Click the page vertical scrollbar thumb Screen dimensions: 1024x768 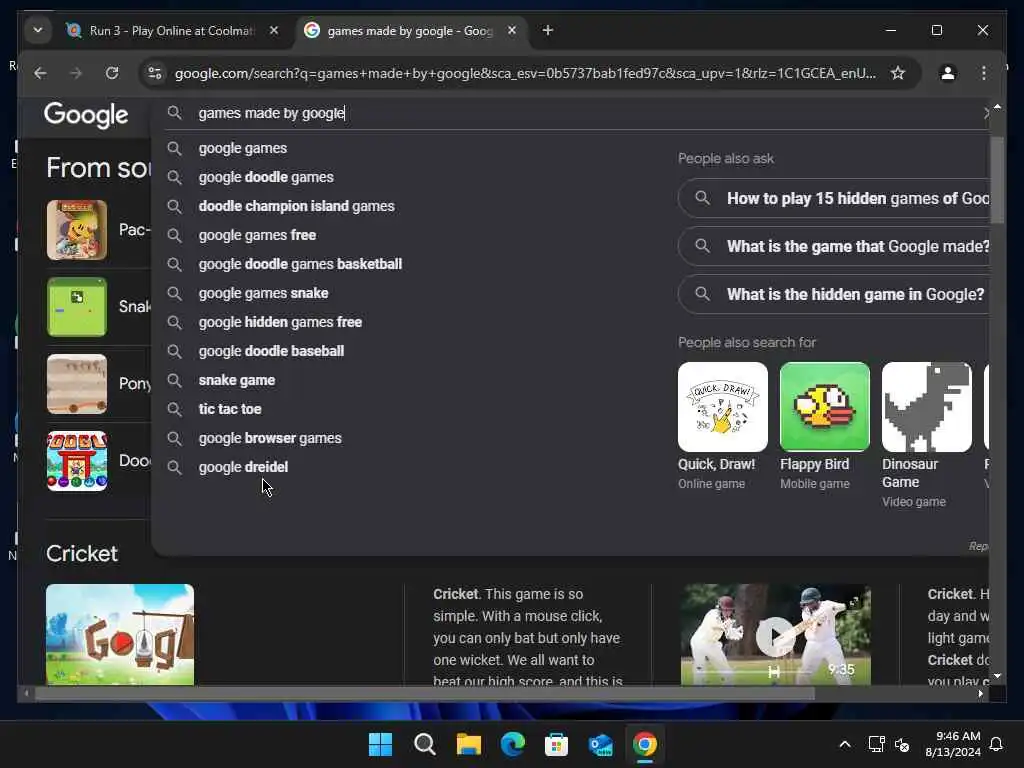pyautogui.click(x=997, y=180)
